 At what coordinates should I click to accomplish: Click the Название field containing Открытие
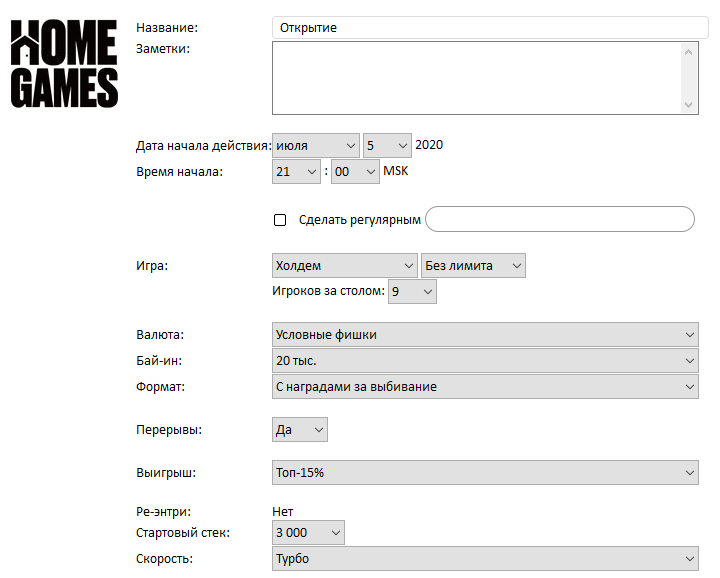[490, 28]
